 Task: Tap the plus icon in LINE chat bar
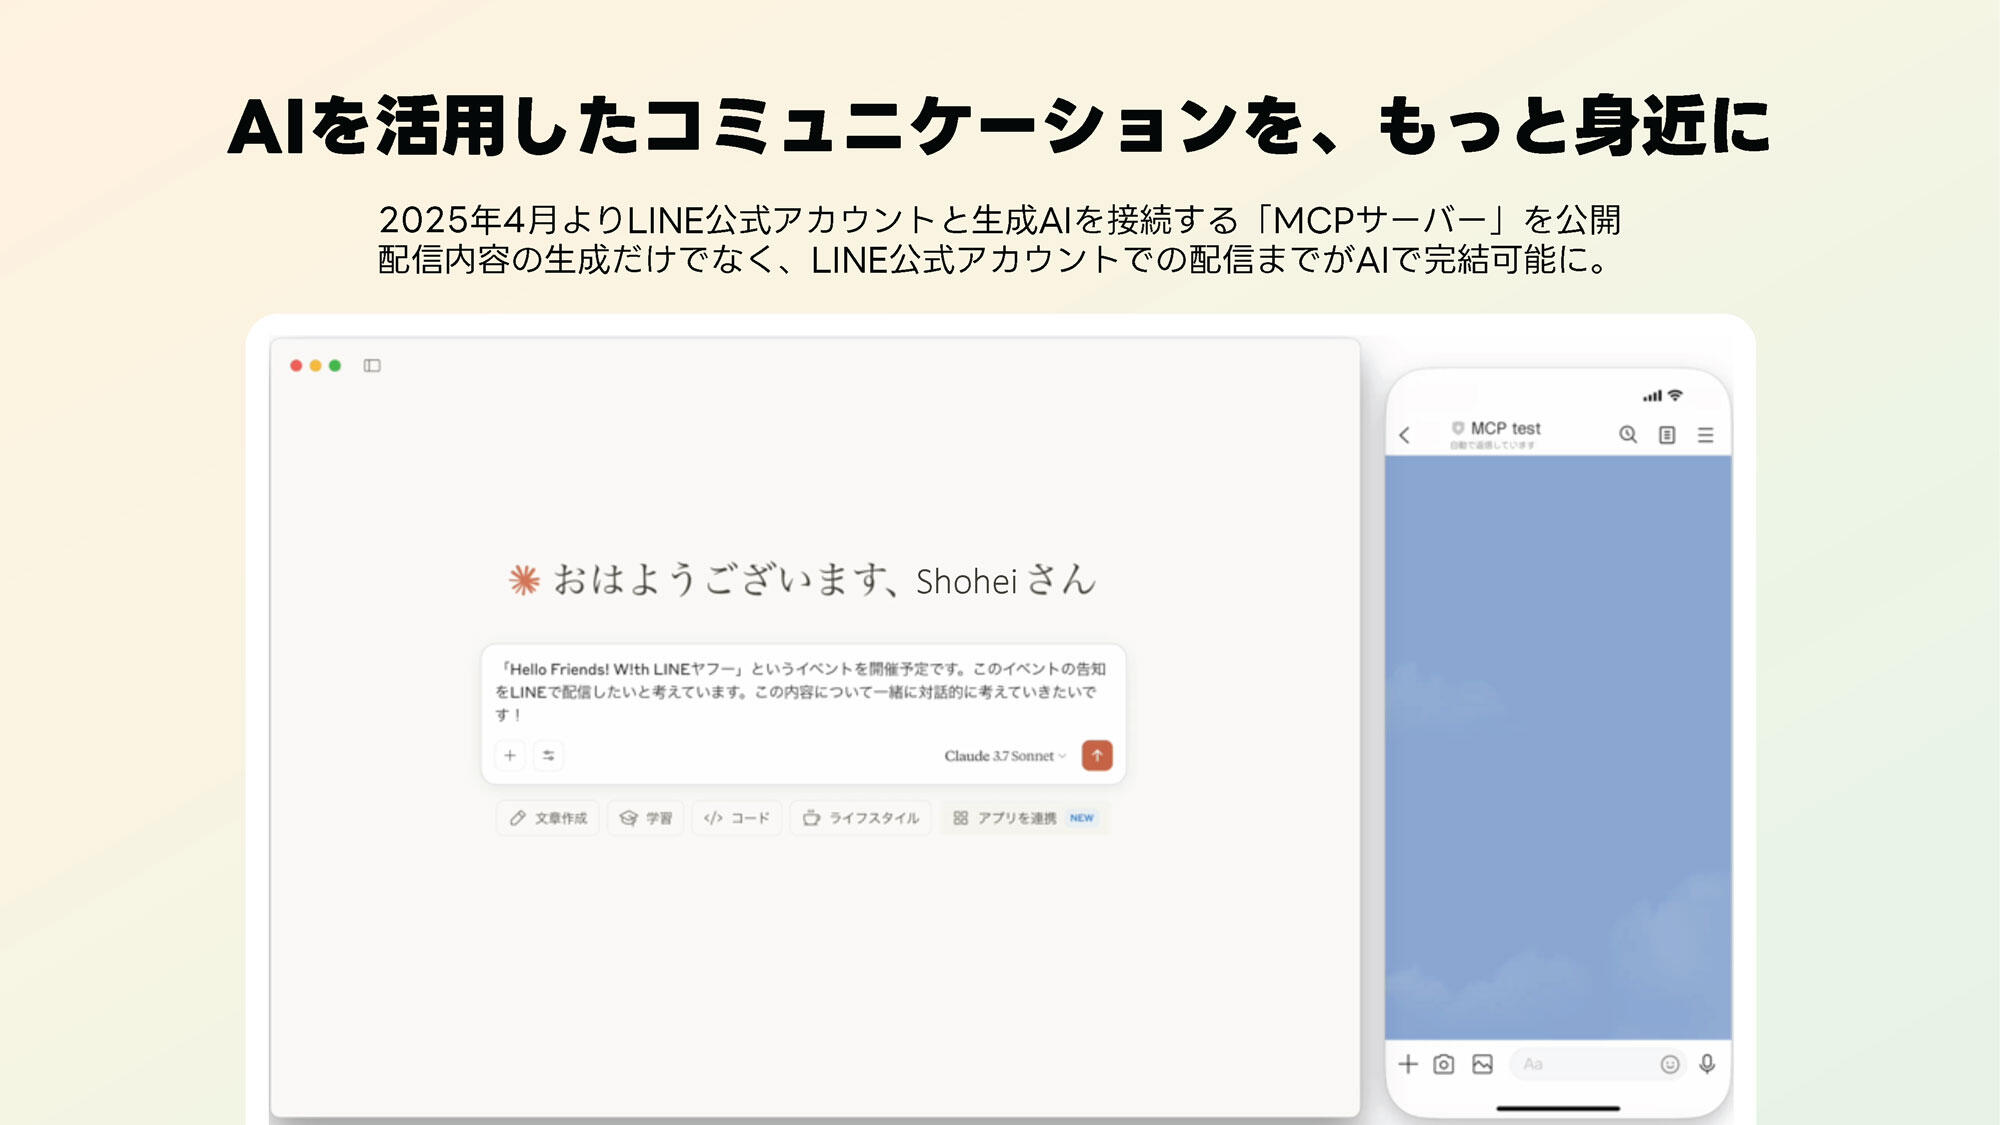[1408, 1064]
